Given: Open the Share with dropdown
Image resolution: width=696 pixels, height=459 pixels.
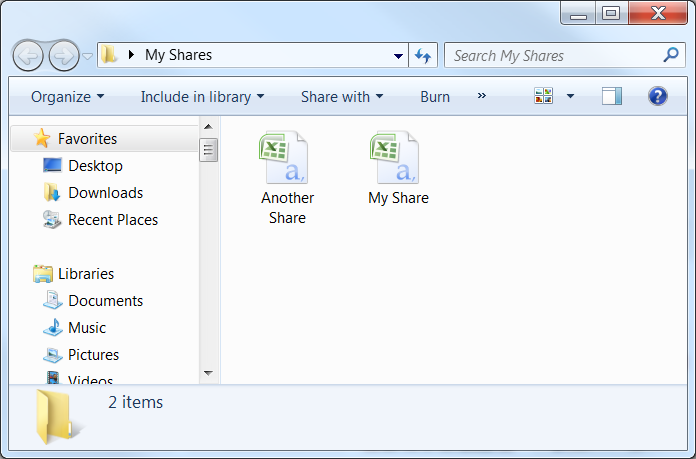Looking at the screenshot, I should [x=342, y=97].
